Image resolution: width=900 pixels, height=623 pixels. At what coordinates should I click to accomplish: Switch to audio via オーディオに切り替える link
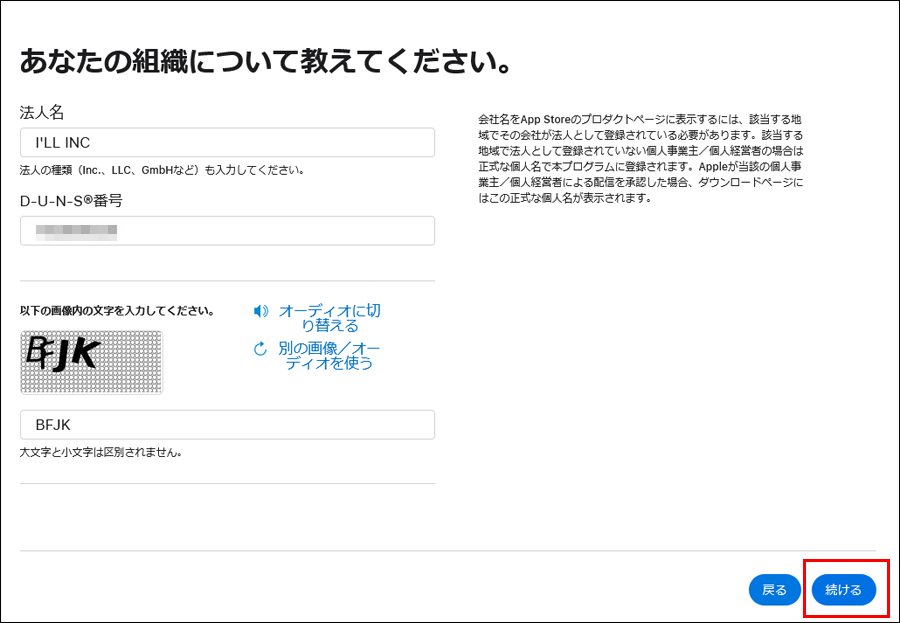(x=329, y=318)
